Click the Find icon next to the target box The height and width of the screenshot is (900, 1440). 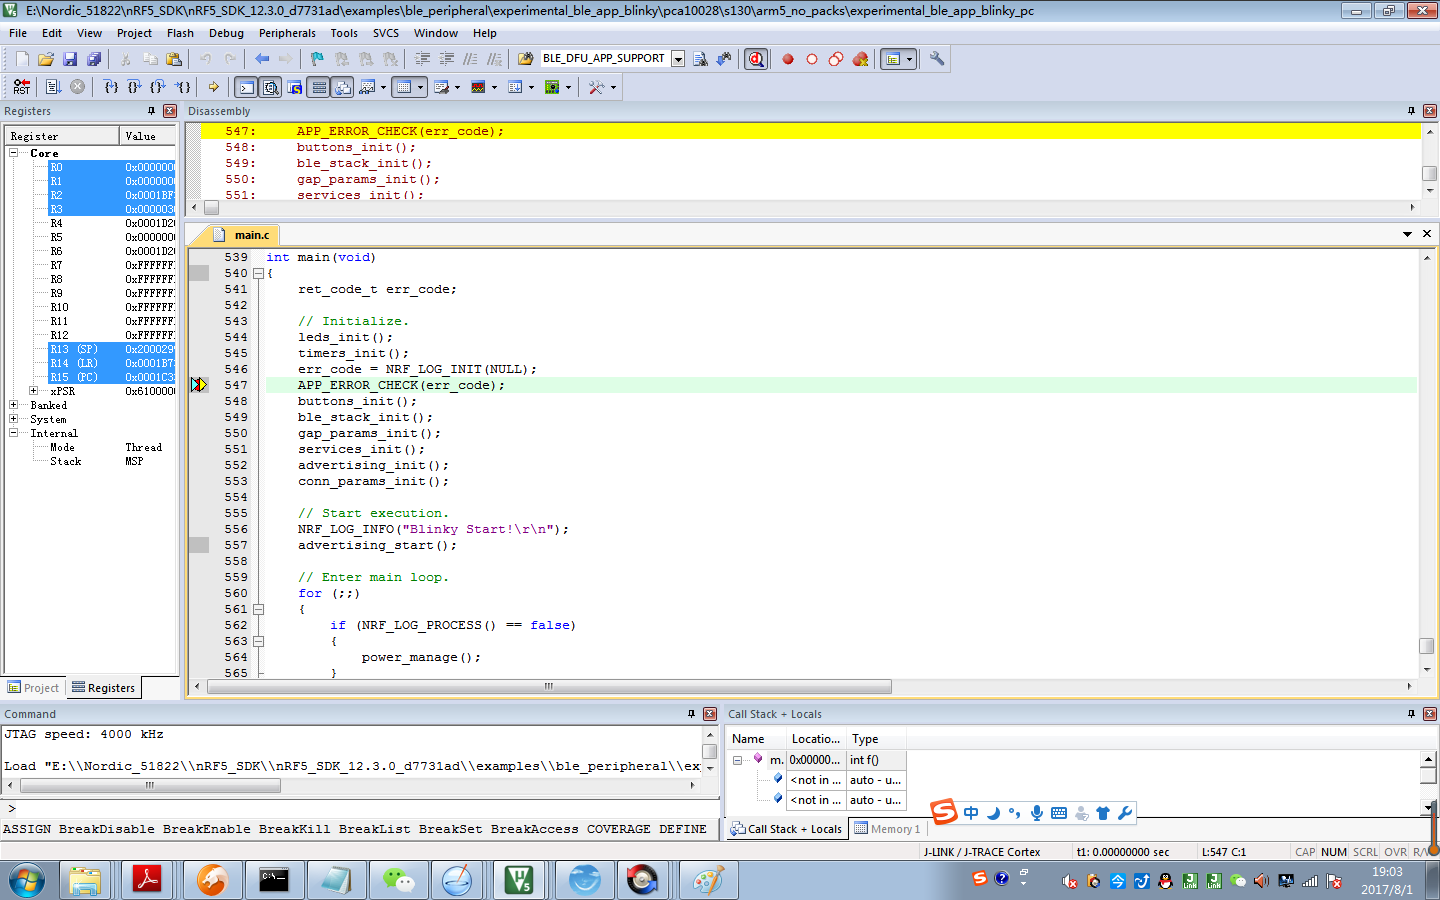tap(700, 59)
